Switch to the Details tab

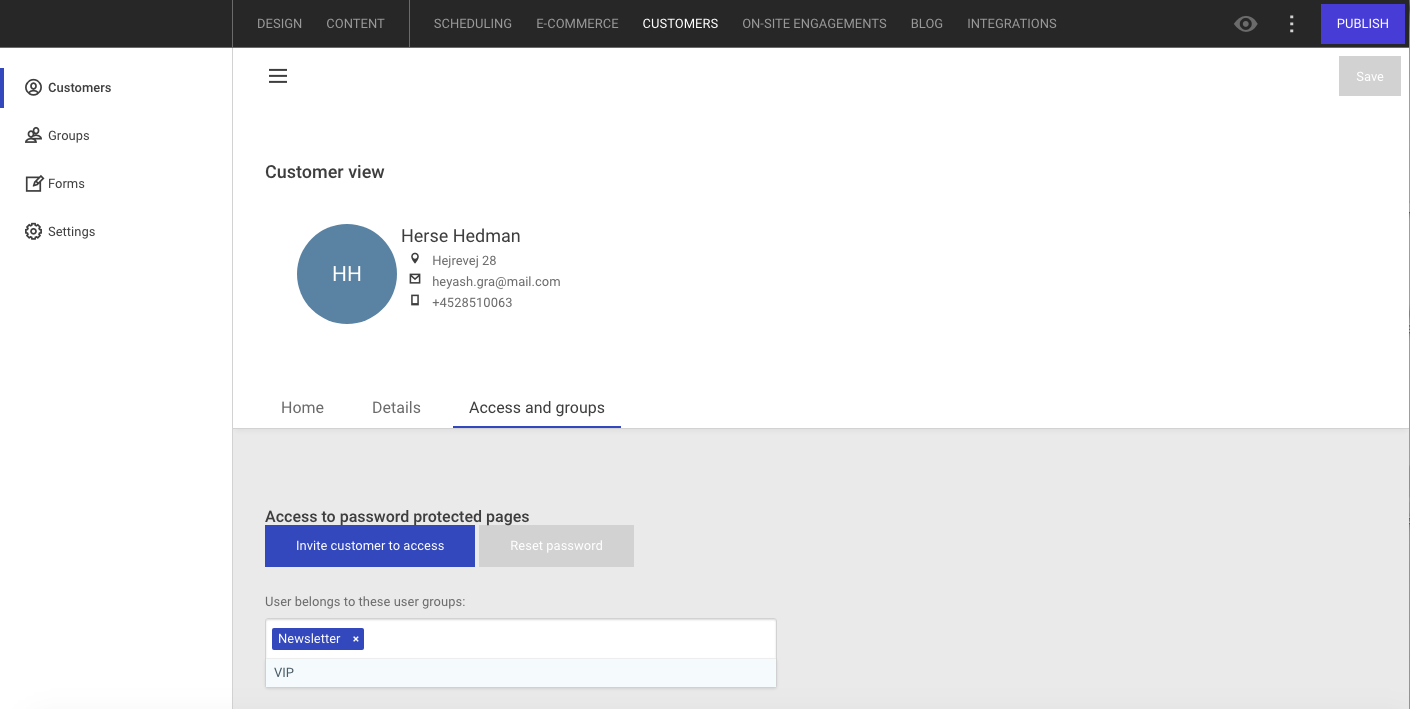(396, 408)
